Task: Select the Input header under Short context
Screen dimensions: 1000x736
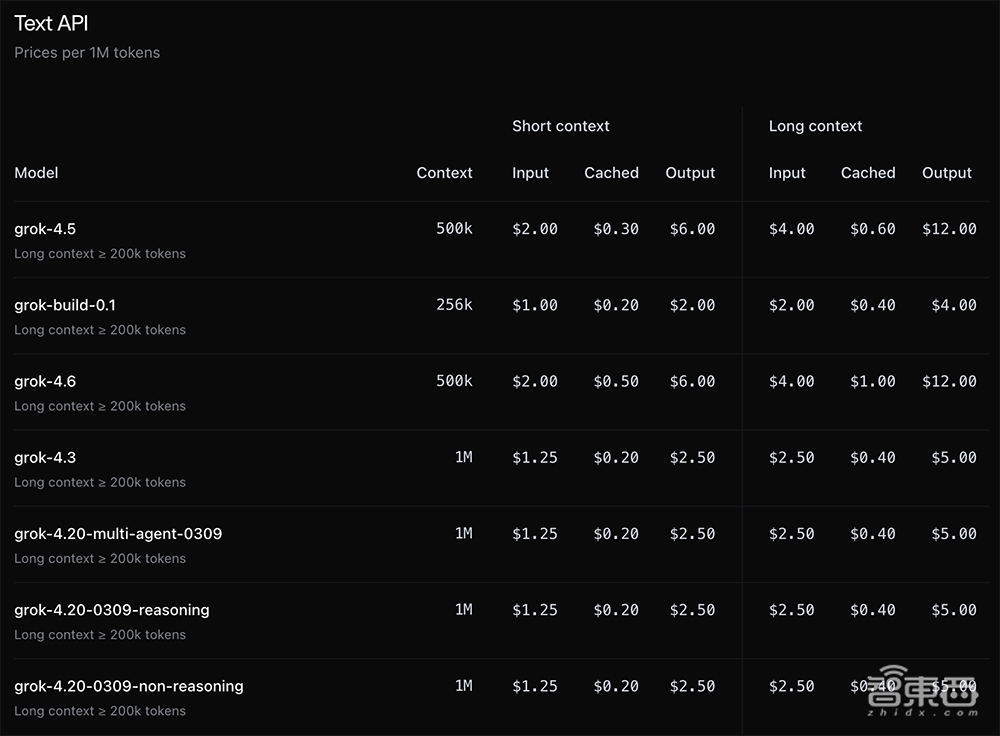Action: click(531, 173)
